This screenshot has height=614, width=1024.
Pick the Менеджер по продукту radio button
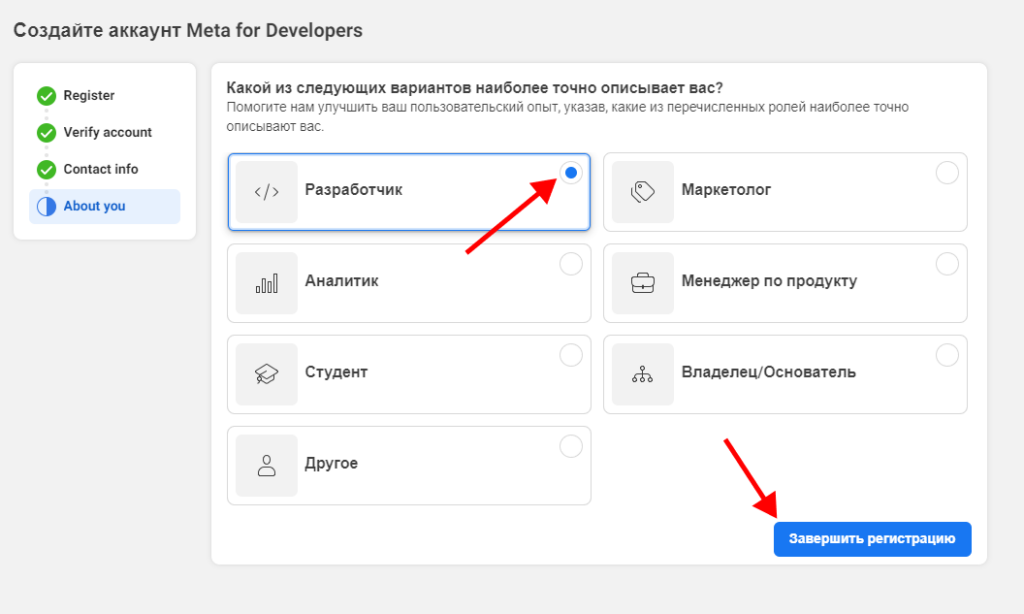coord(947,264)
